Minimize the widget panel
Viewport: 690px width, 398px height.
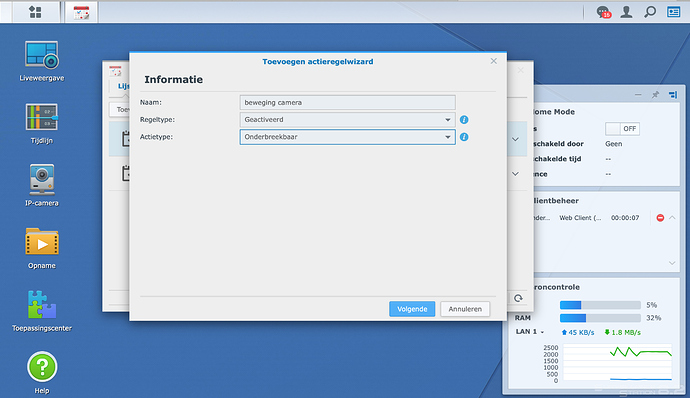638,95
